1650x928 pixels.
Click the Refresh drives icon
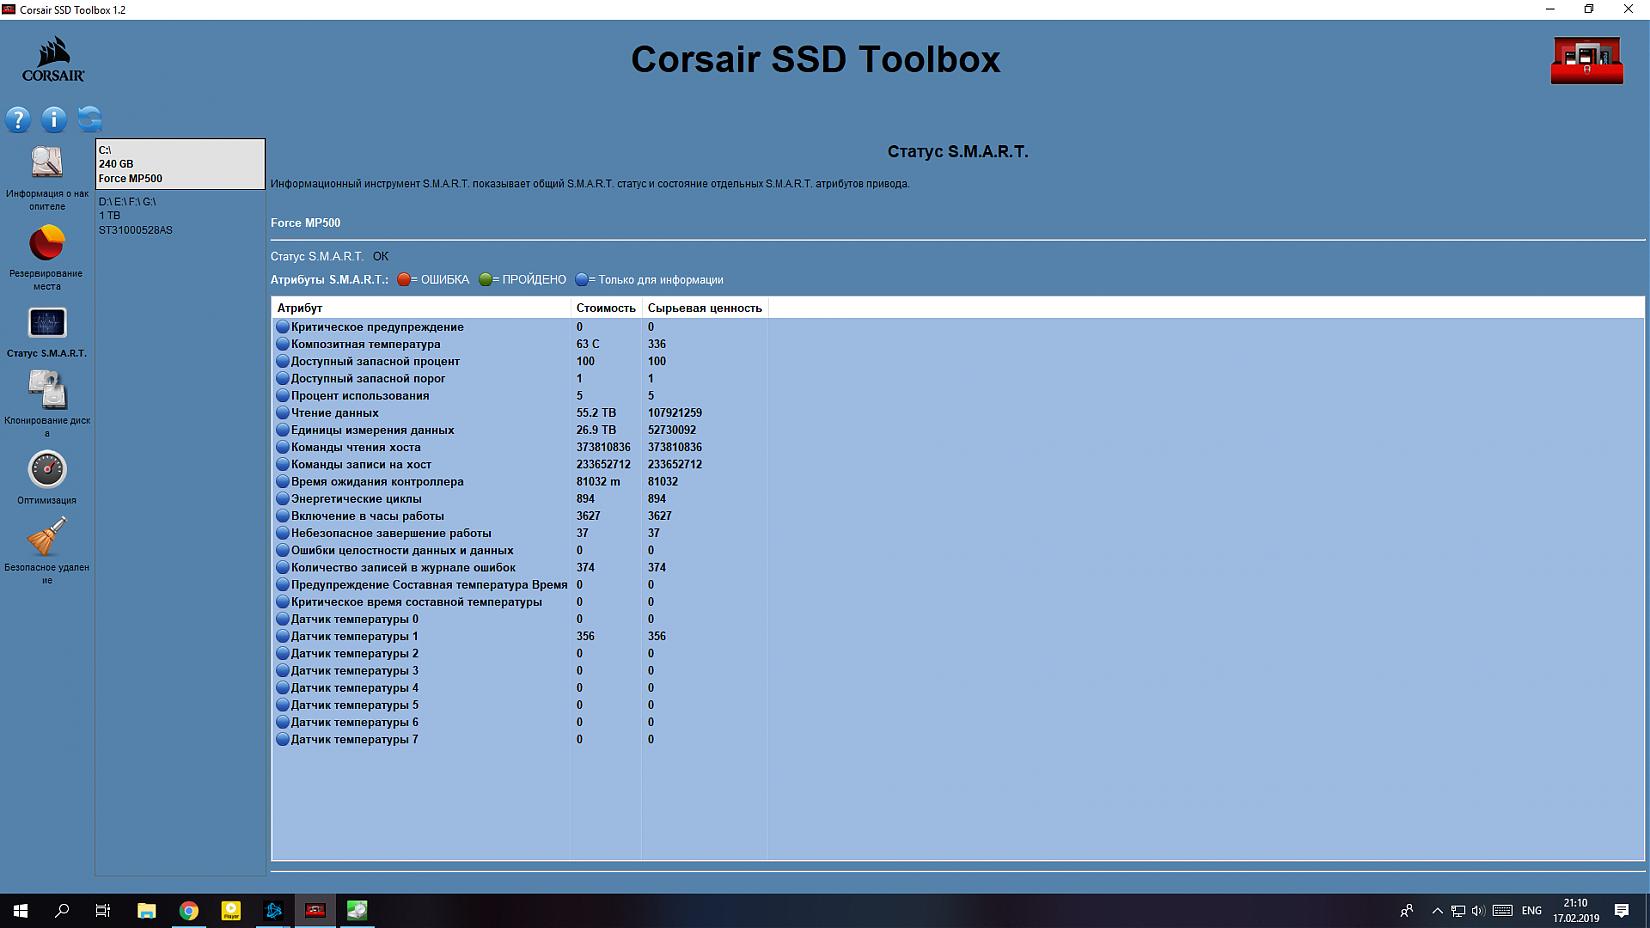click(x=90, y=120)
